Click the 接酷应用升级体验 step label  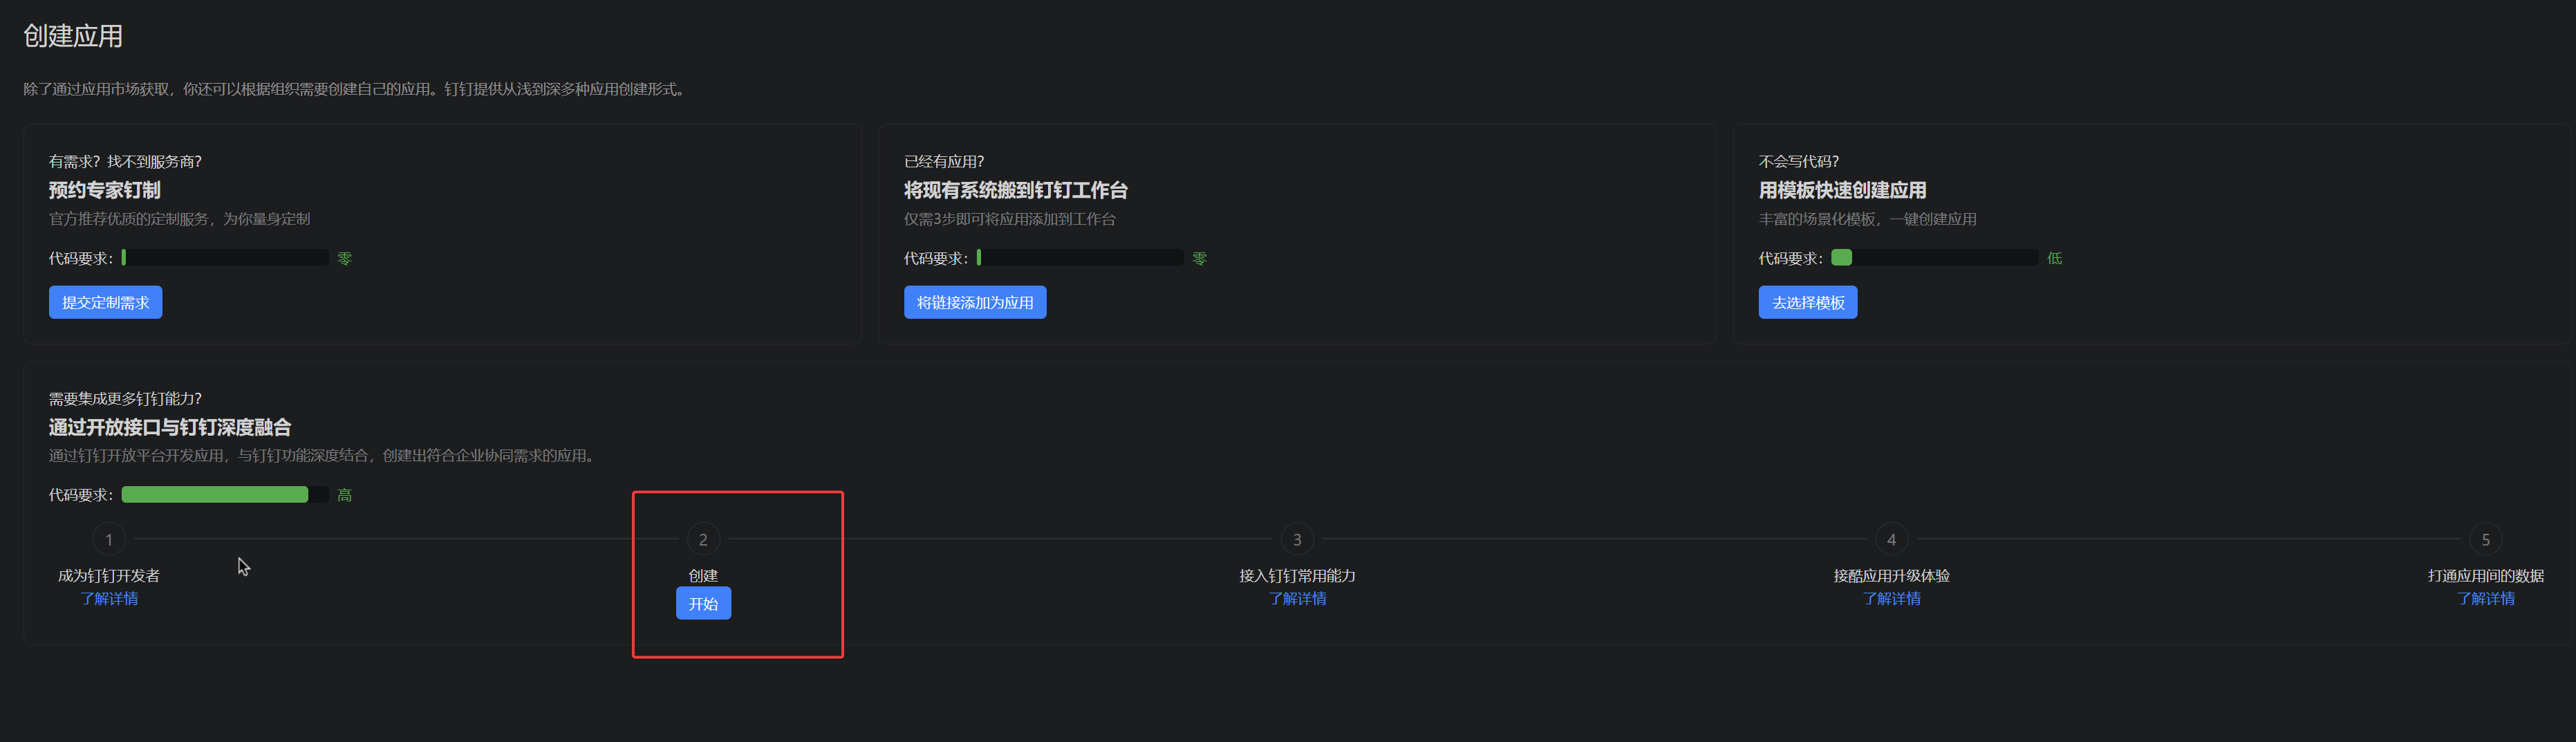point(1891,575)
